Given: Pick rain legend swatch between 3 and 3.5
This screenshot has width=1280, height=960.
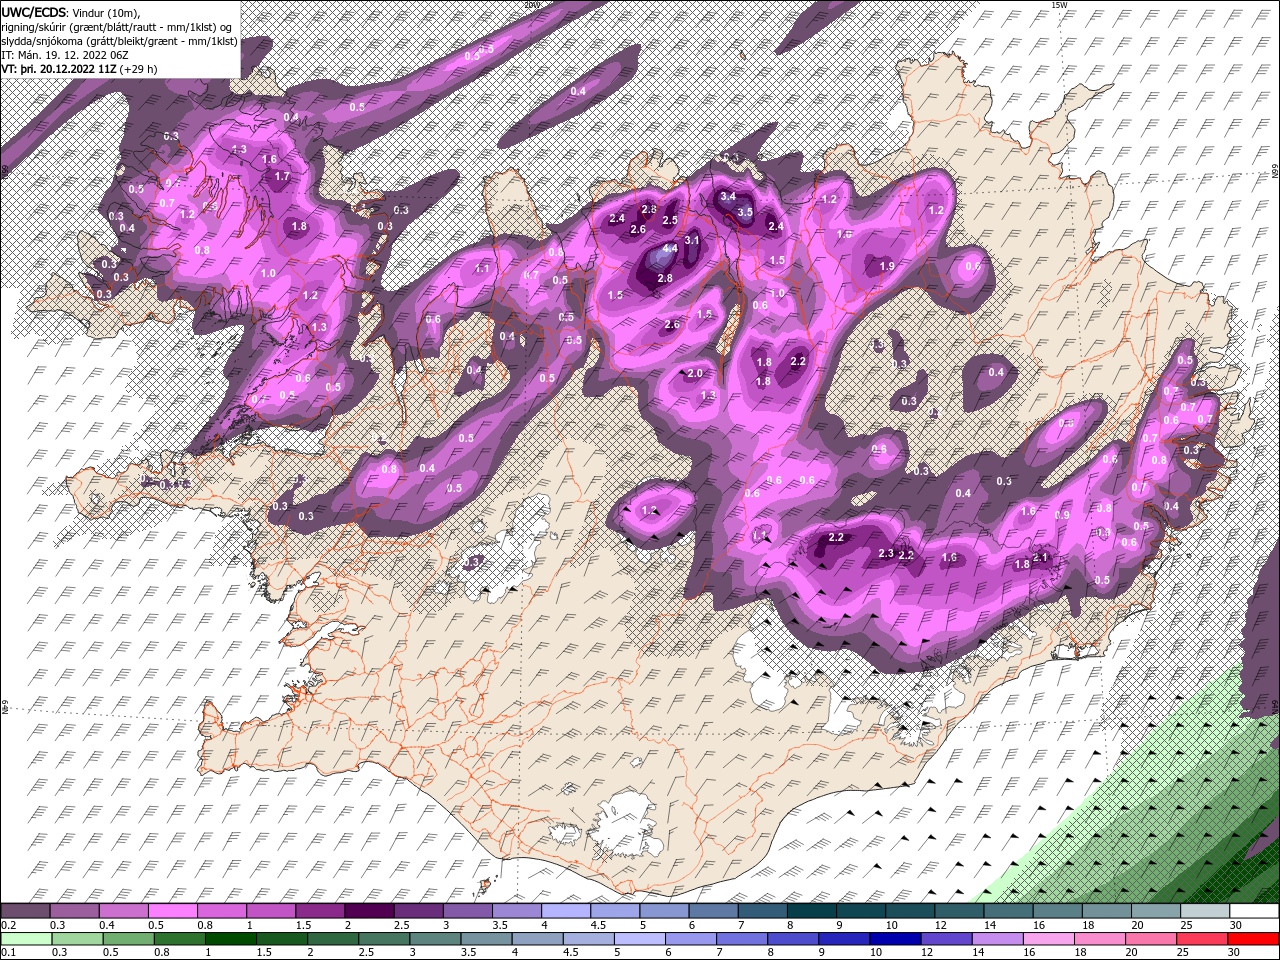Looking at the screenshot, I should pyautogui.click(x=434, y=939).
